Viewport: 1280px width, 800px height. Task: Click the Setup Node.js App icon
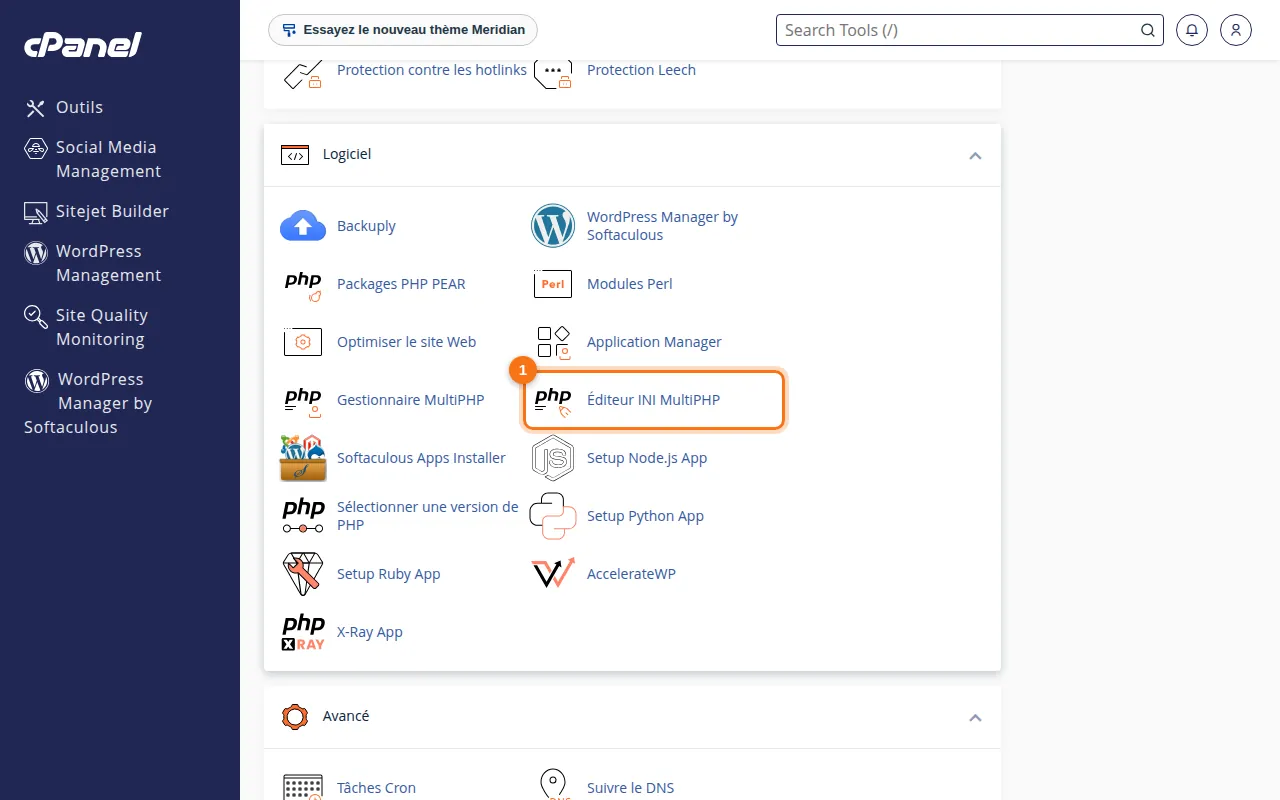(x=553, y=458)
